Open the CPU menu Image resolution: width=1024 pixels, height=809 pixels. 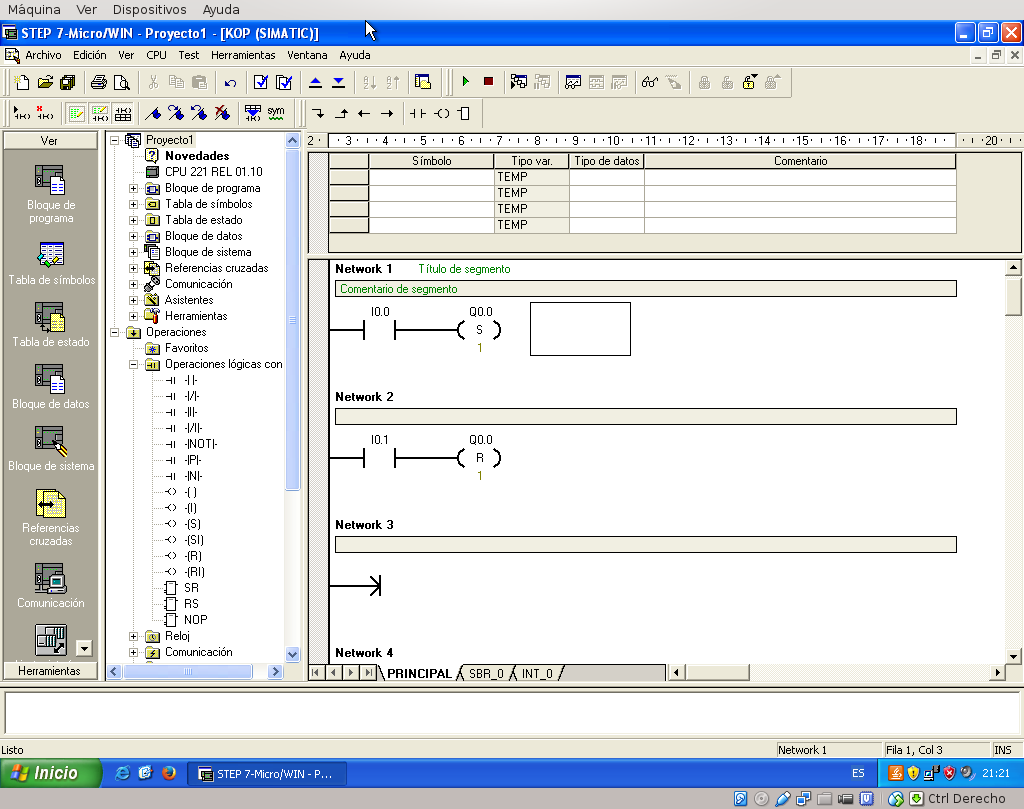[156, 55]
